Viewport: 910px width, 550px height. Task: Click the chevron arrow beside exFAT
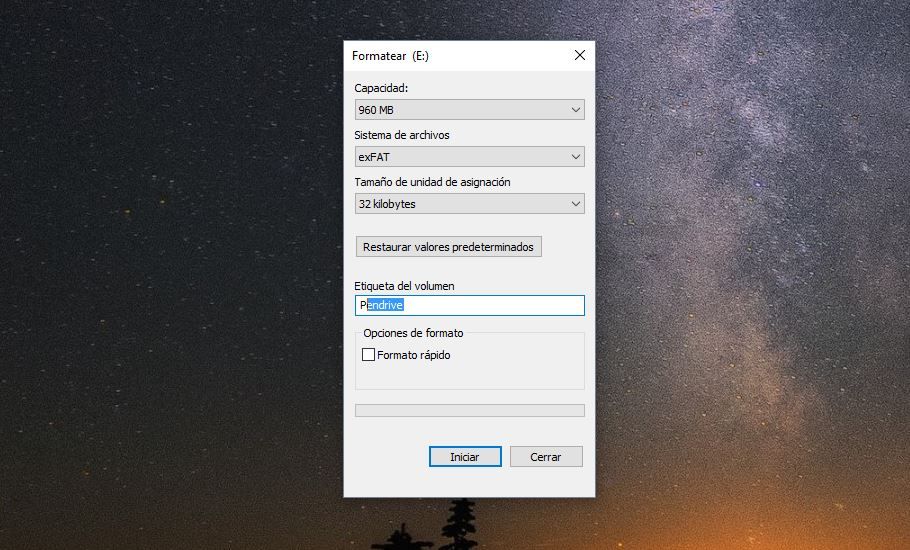(x=575, y=157)
